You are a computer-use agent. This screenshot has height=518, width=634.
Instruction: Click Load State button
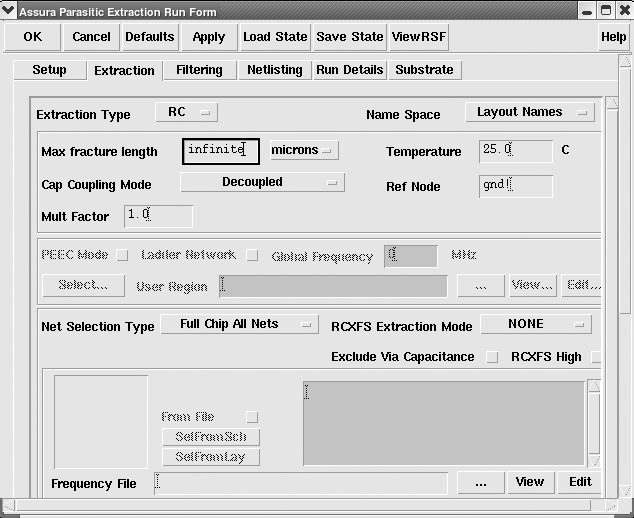(275, 37)
